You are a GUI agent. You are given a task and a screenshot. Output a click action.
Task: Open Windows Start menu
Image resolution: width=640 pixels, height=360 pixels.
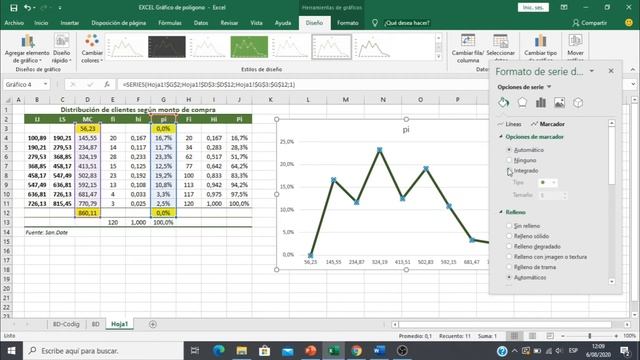11,351
